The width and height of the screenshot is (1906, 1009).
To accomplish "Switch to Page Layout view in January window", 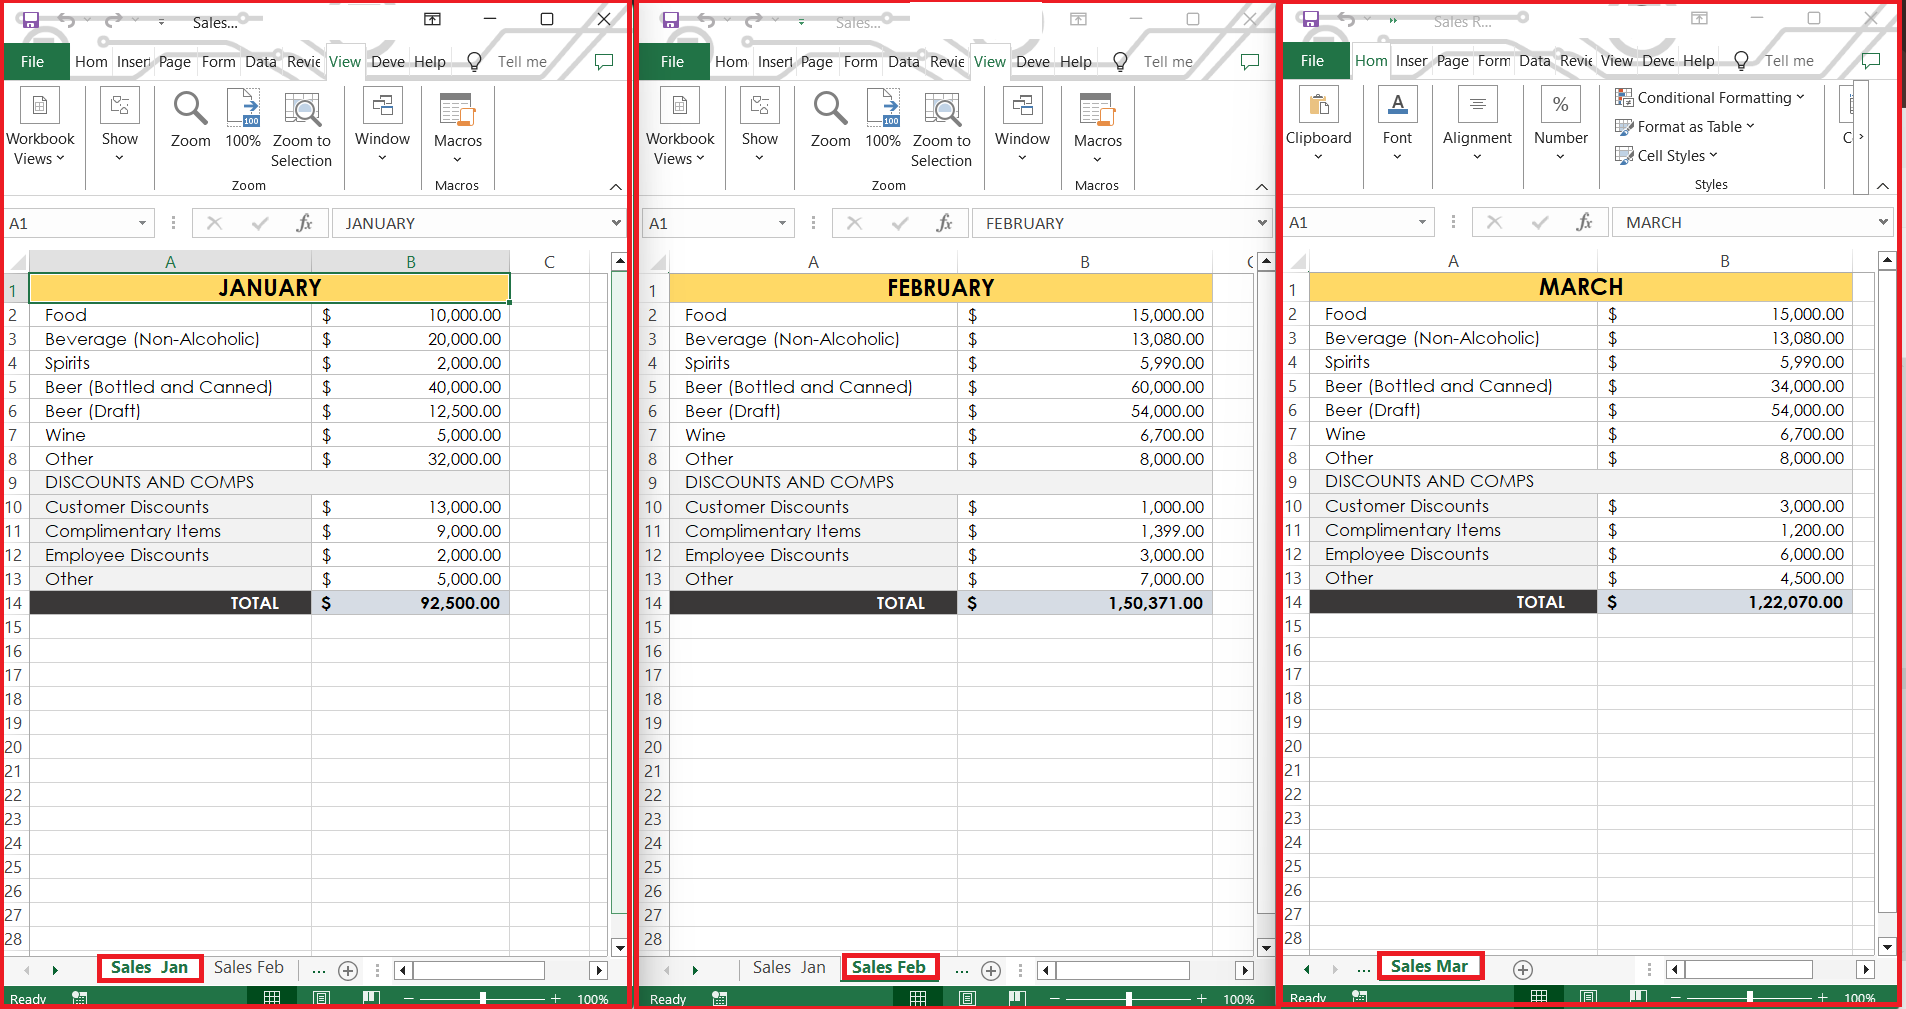I will pos(322,997).
